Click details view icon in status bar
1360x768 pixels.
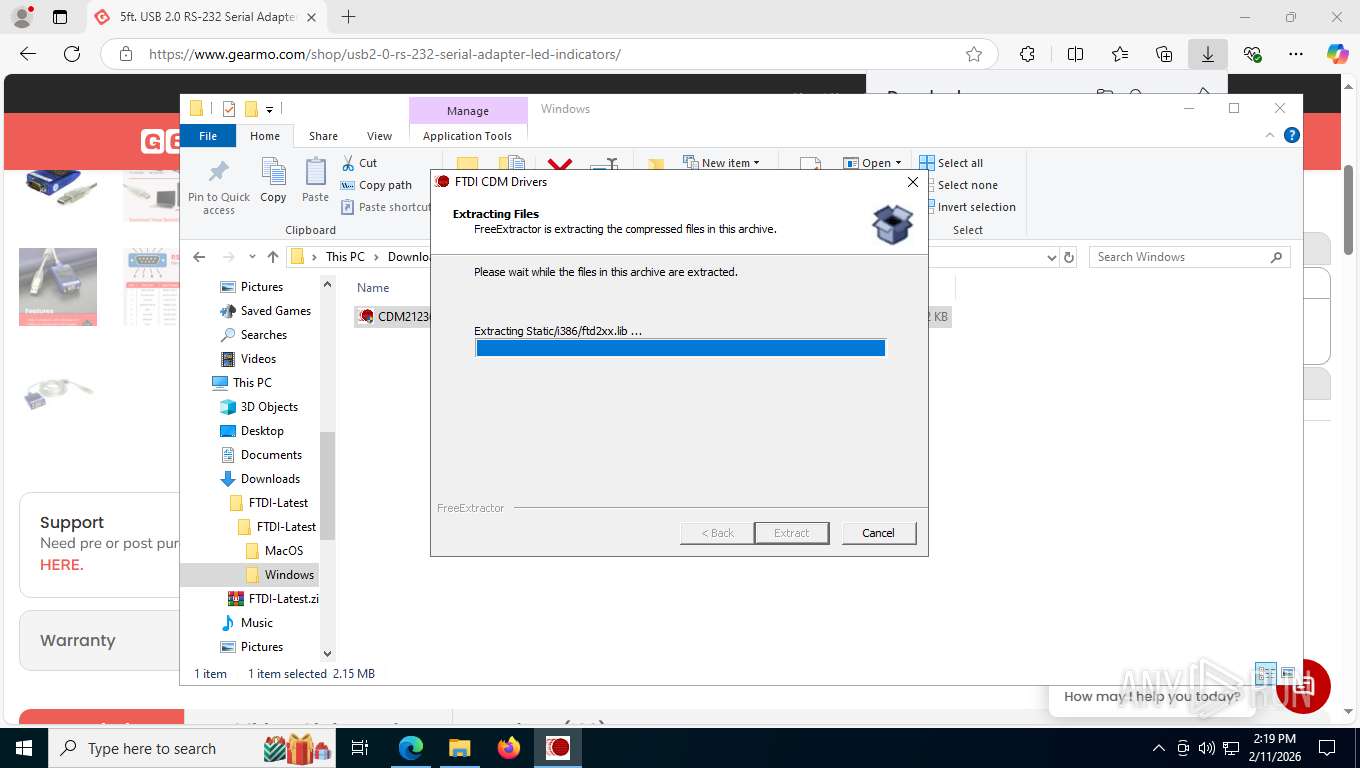[x=1265, y=674]
